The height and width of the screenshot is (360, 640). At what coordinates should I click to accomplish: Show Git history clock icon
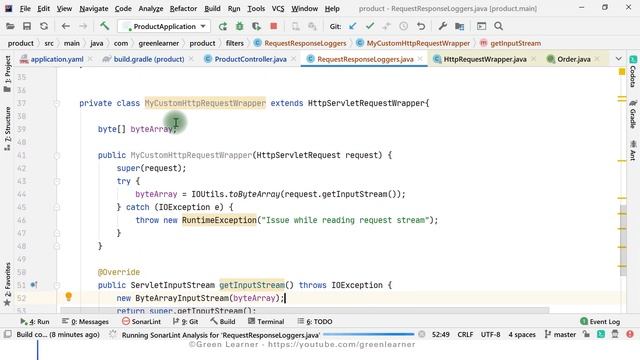click(403, 27)
